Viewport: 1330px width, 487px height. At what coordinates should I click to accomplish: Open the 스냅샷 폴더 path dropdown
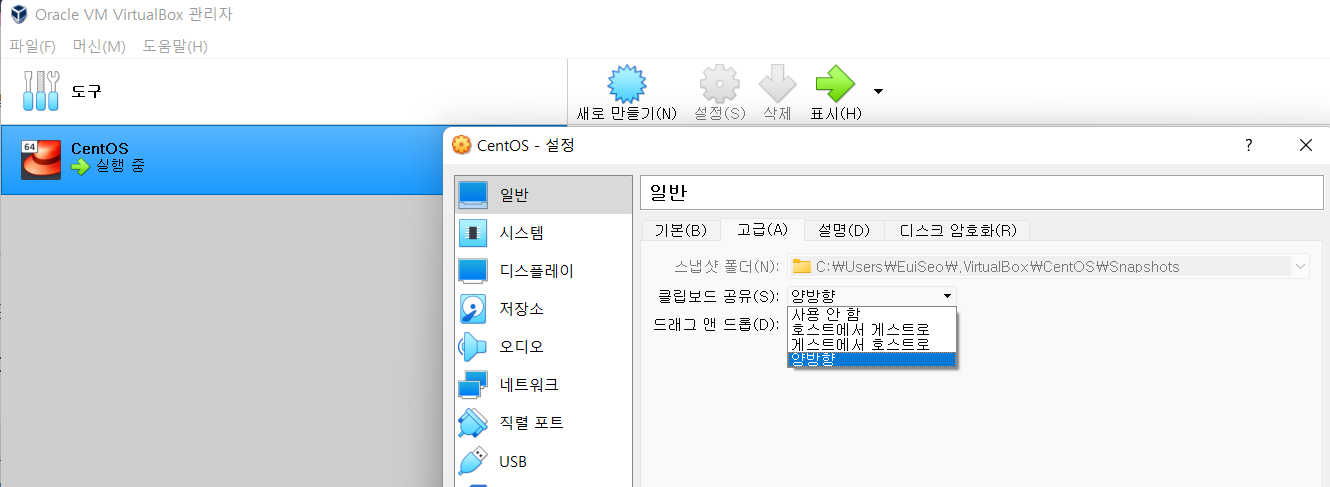[x=1300, y=267]
